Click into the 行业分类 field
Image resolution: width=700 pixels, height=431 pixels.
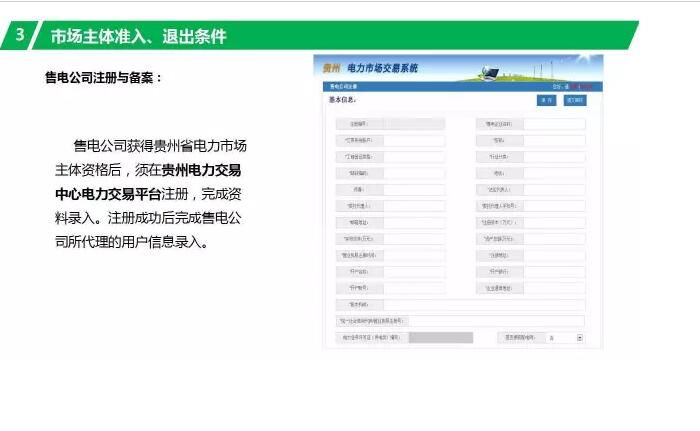coord(554,157)
